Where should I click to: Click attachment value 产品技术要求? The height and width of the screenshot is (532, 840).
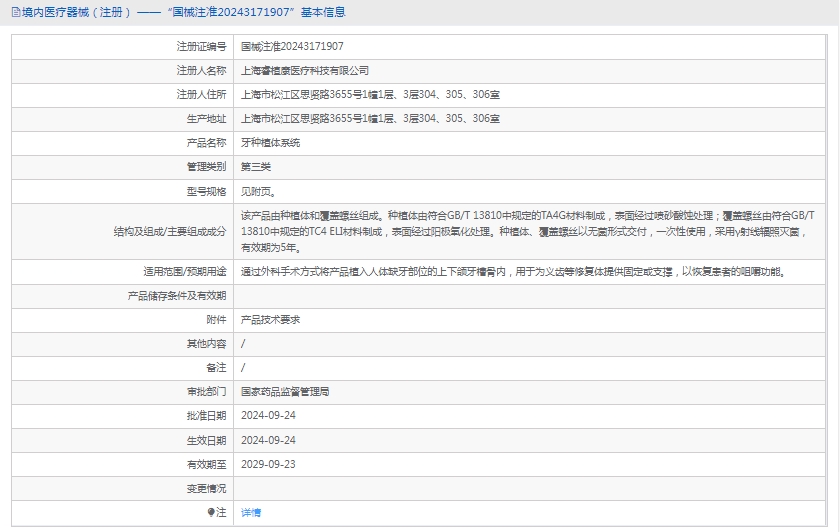270,319
